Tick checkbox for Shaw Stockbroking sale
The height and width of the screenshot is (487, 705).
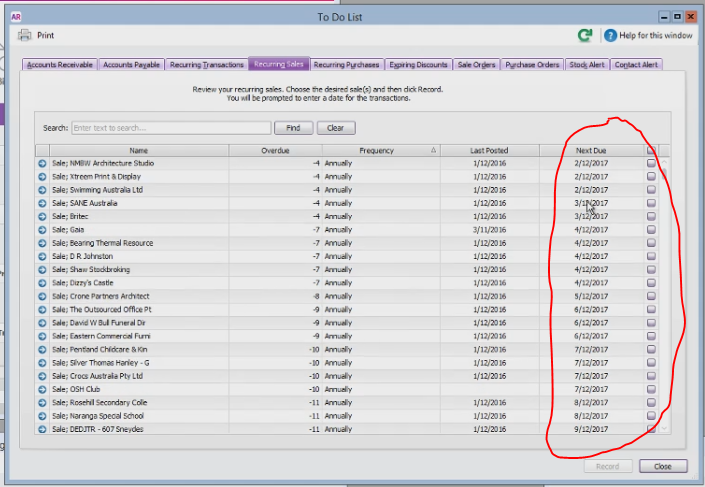click(651, 269)
